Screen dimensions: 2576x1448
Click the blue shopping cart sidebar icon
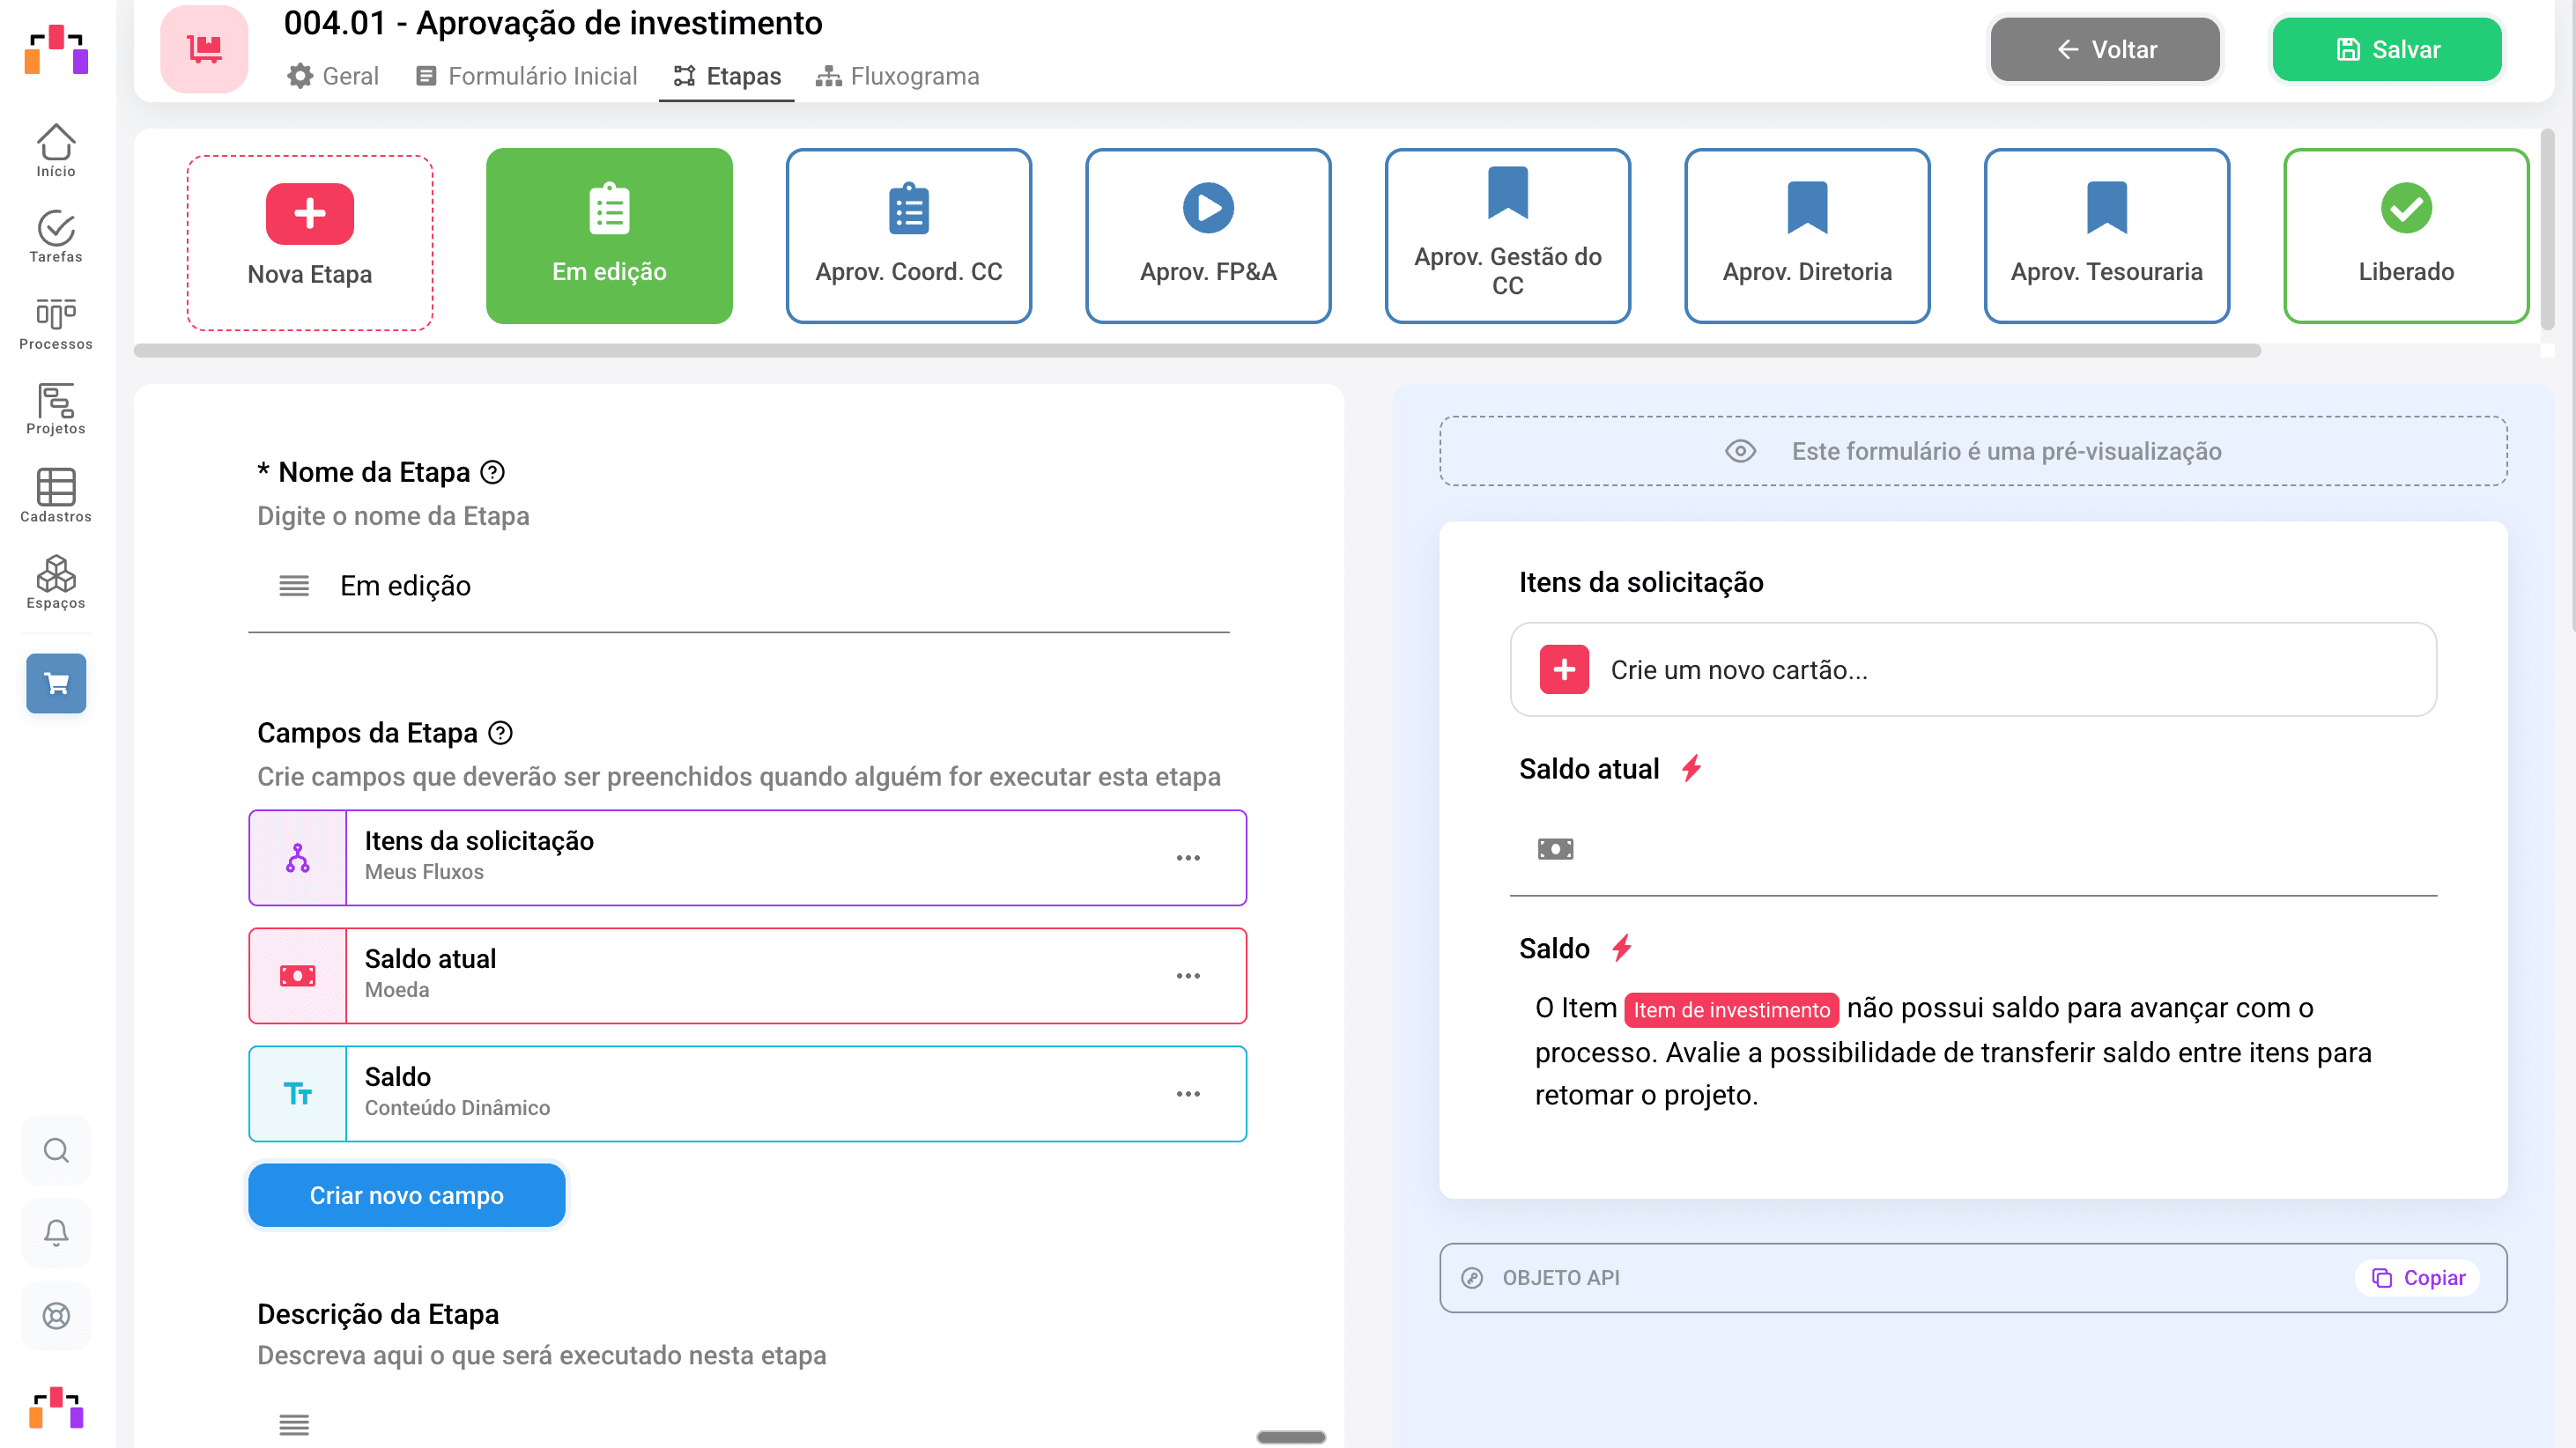click(x=56, y=683)
